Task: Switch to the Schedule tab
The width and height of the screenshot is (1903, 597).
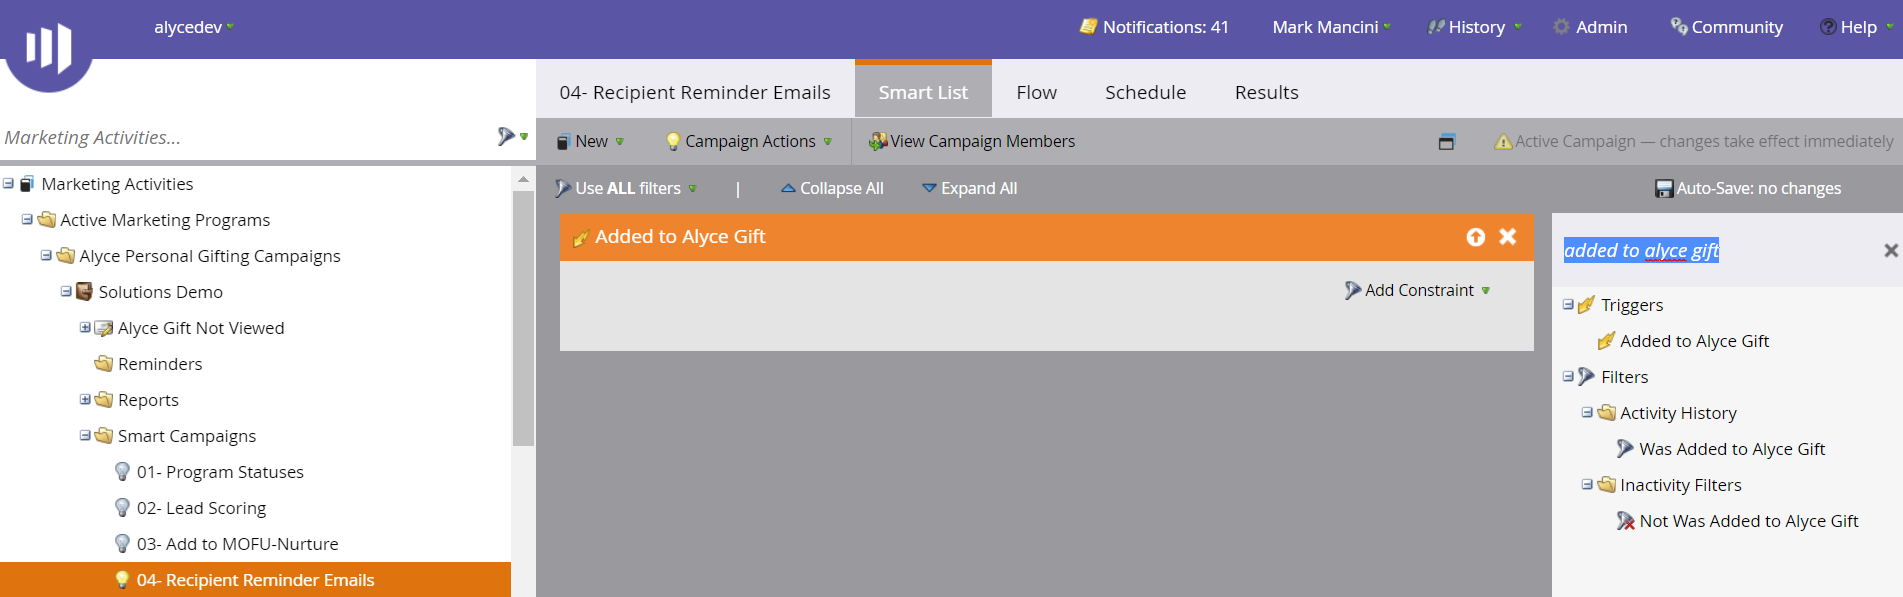Action: pos(1145,92)
